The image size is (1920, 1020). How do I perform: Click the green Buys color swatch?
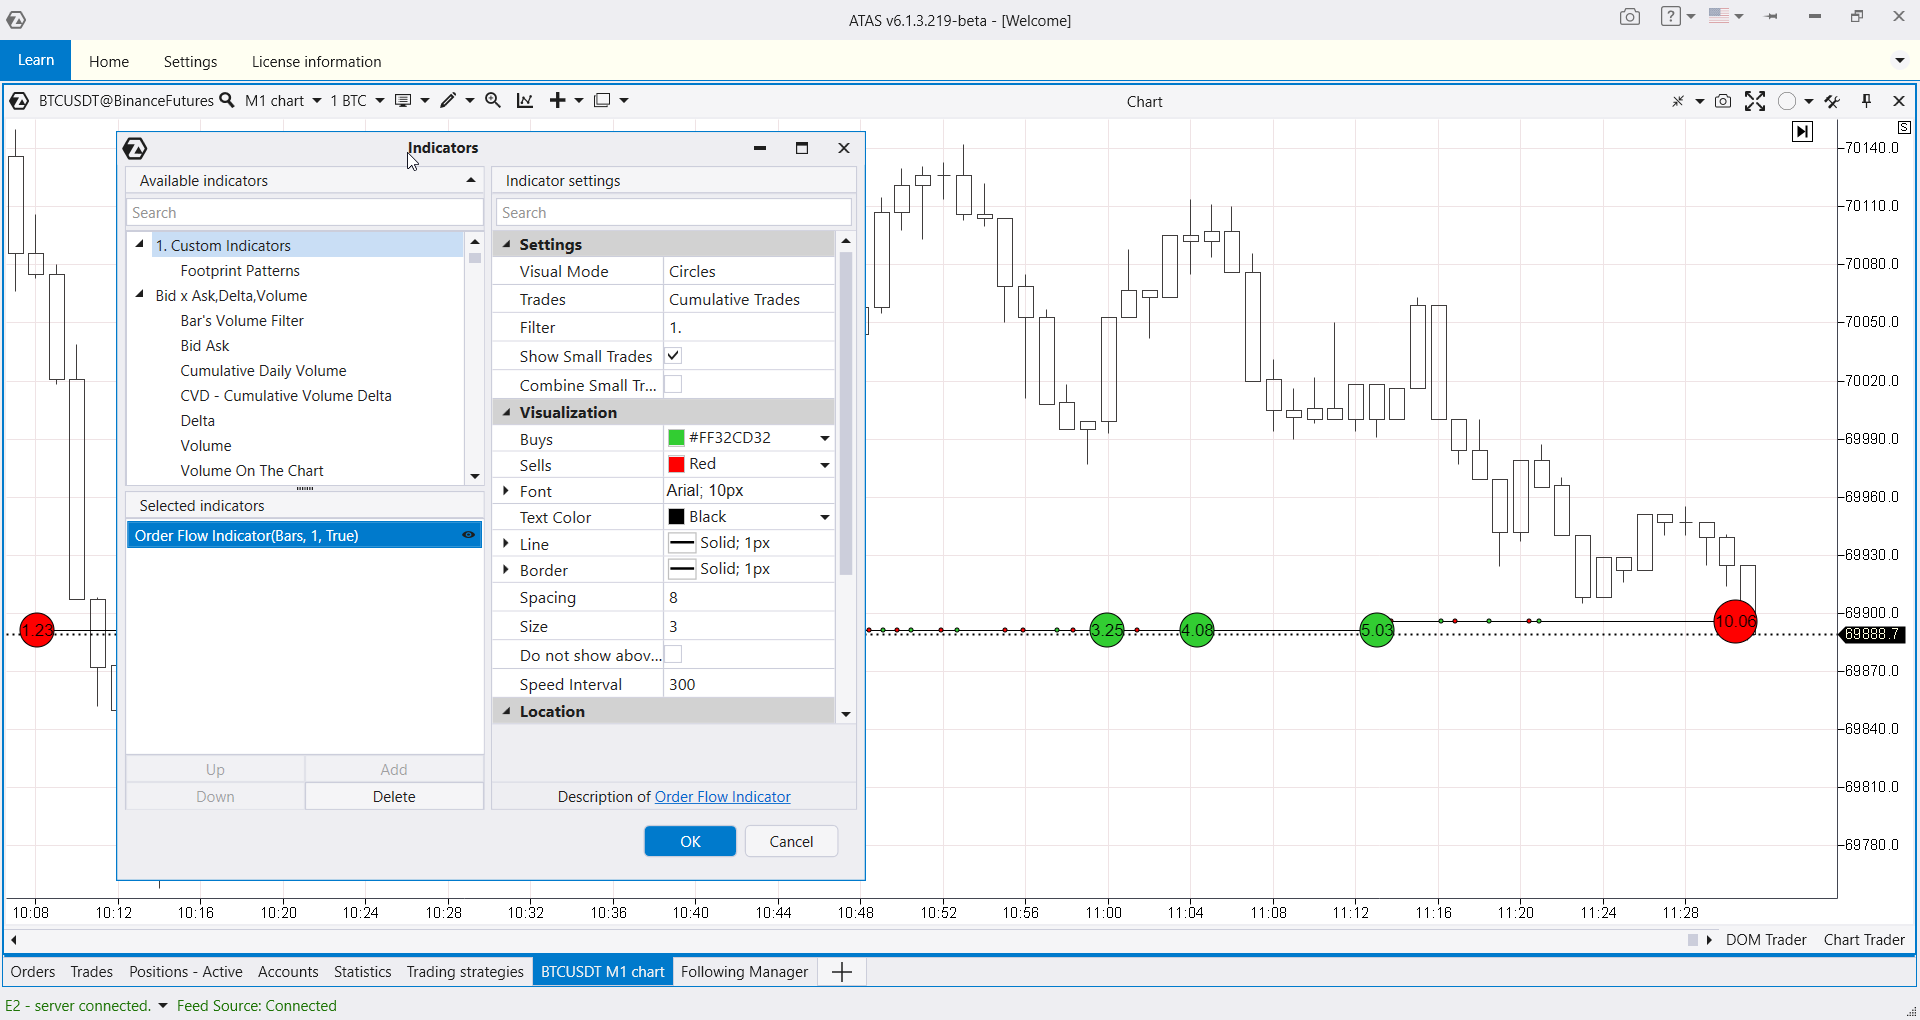click(677, 438)
